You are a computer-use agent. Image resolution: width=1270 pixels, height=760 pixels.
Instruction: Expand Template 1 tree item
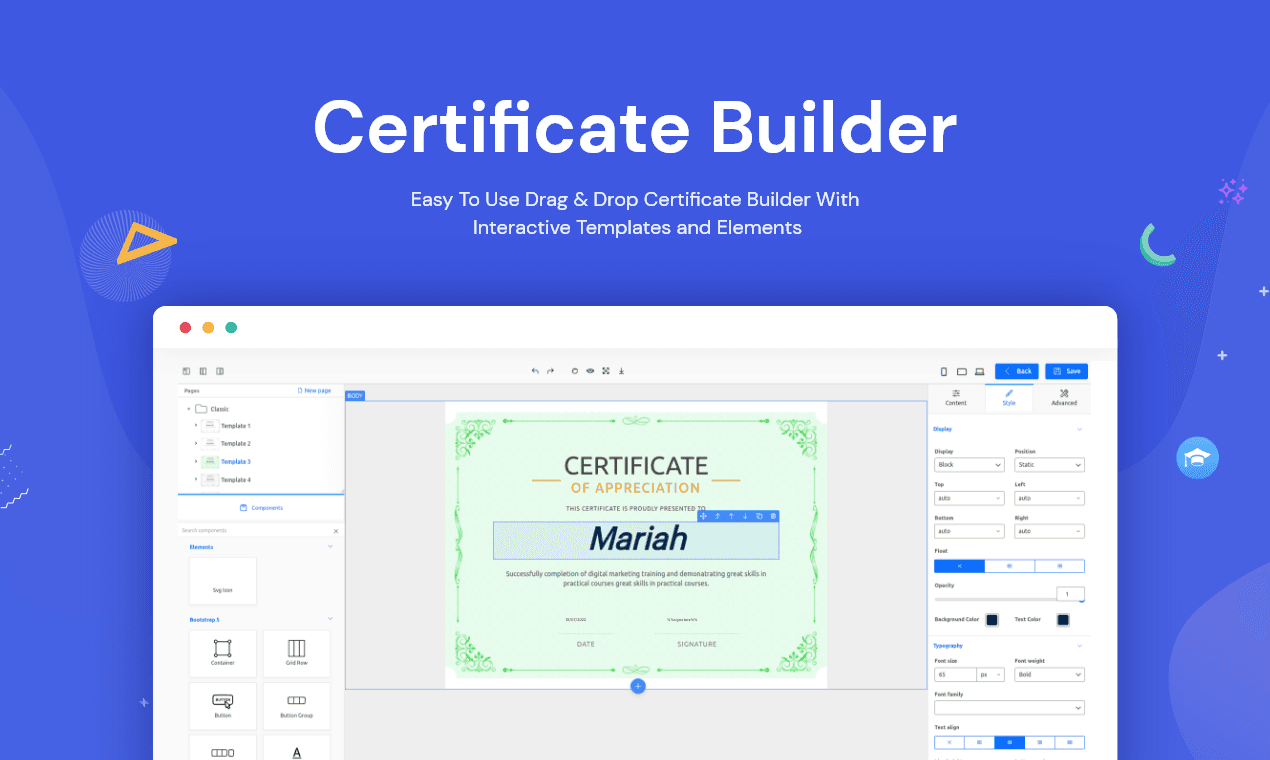(196, 426)
